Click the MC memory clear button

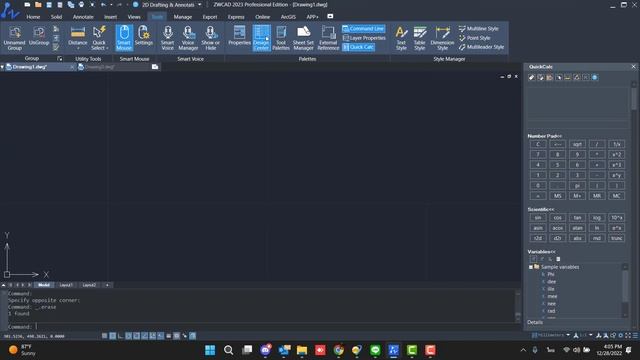pos(616,196)
